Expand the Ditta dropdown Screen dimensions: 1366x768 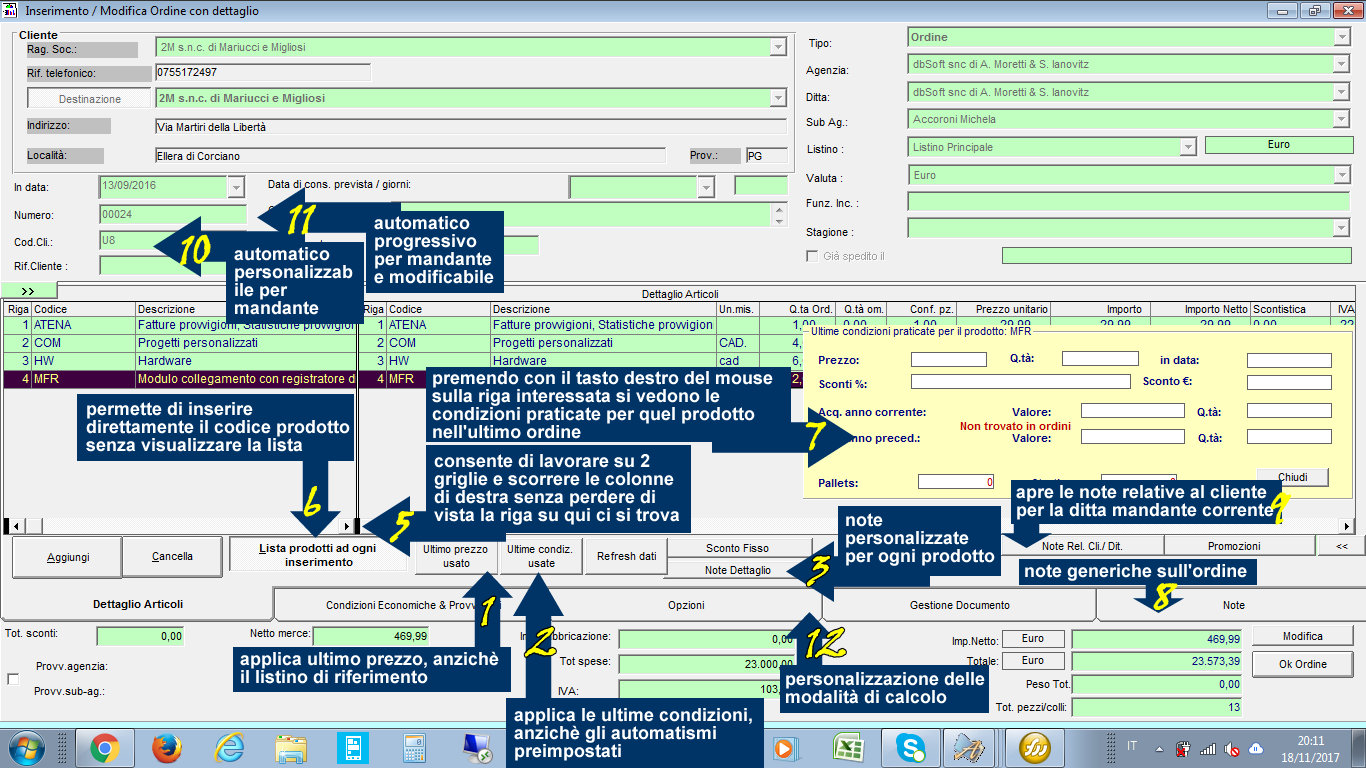pos(1342,92)
